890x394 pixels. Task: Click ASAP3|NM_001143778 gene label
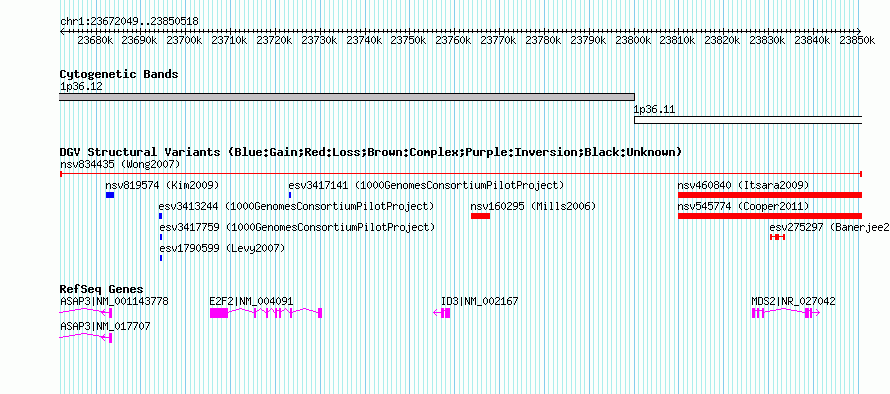point(114,301)
